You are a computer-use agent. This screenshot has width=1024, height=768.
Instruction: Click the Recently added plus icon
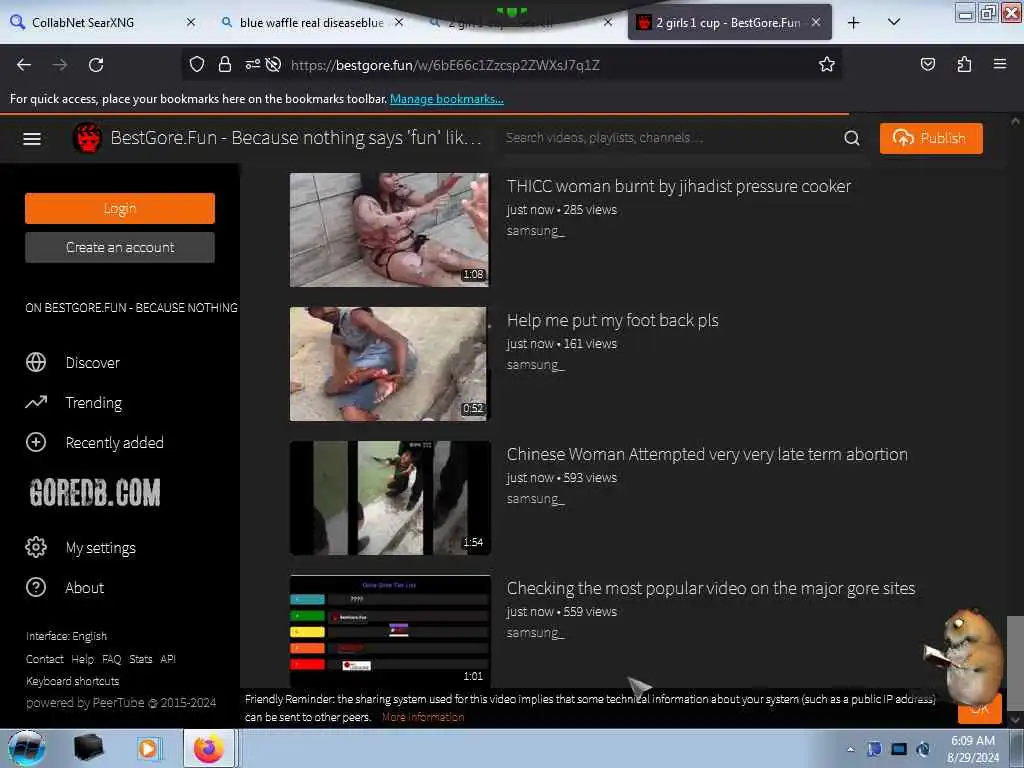point(36,442)
